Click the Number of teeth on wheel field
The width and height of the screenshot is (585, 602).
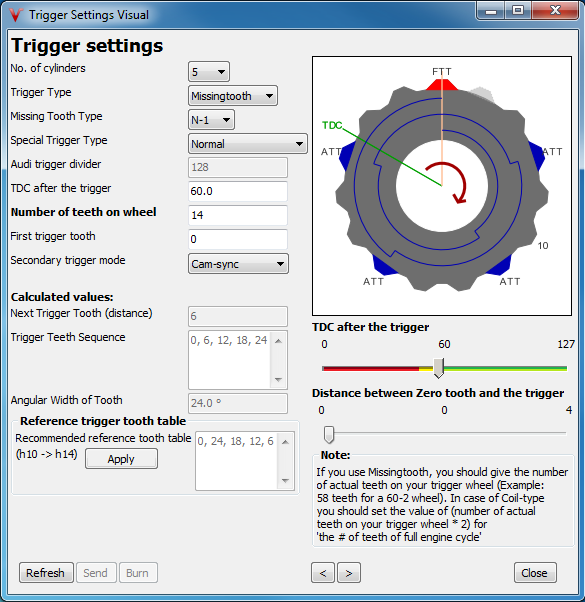(238, 215)
